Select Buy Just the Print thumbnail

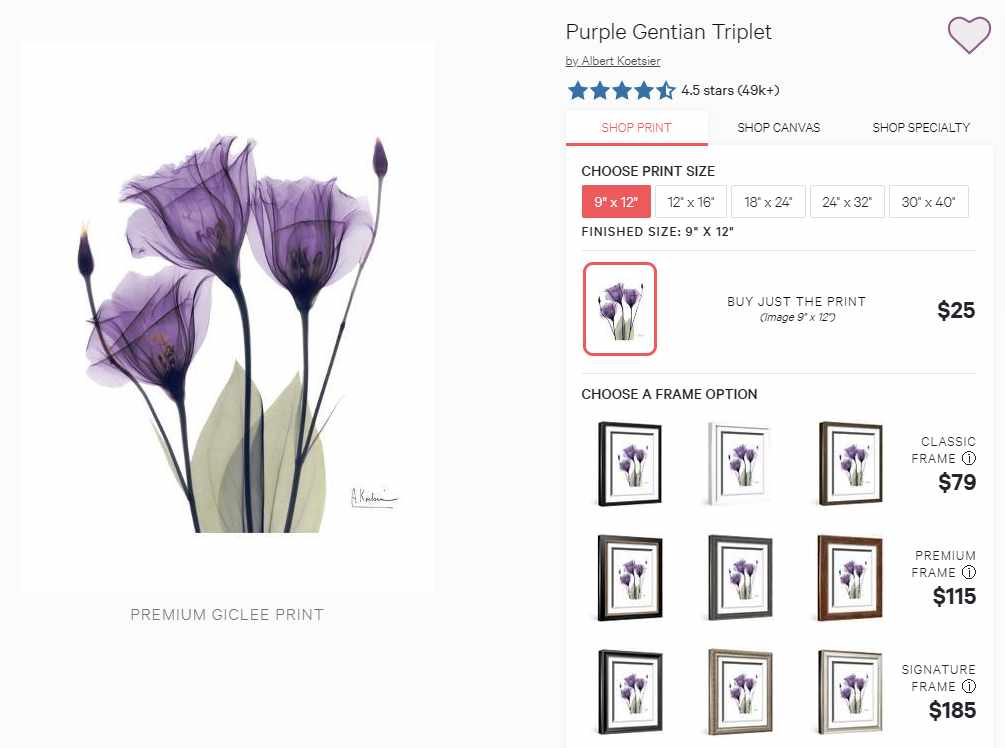620,309
